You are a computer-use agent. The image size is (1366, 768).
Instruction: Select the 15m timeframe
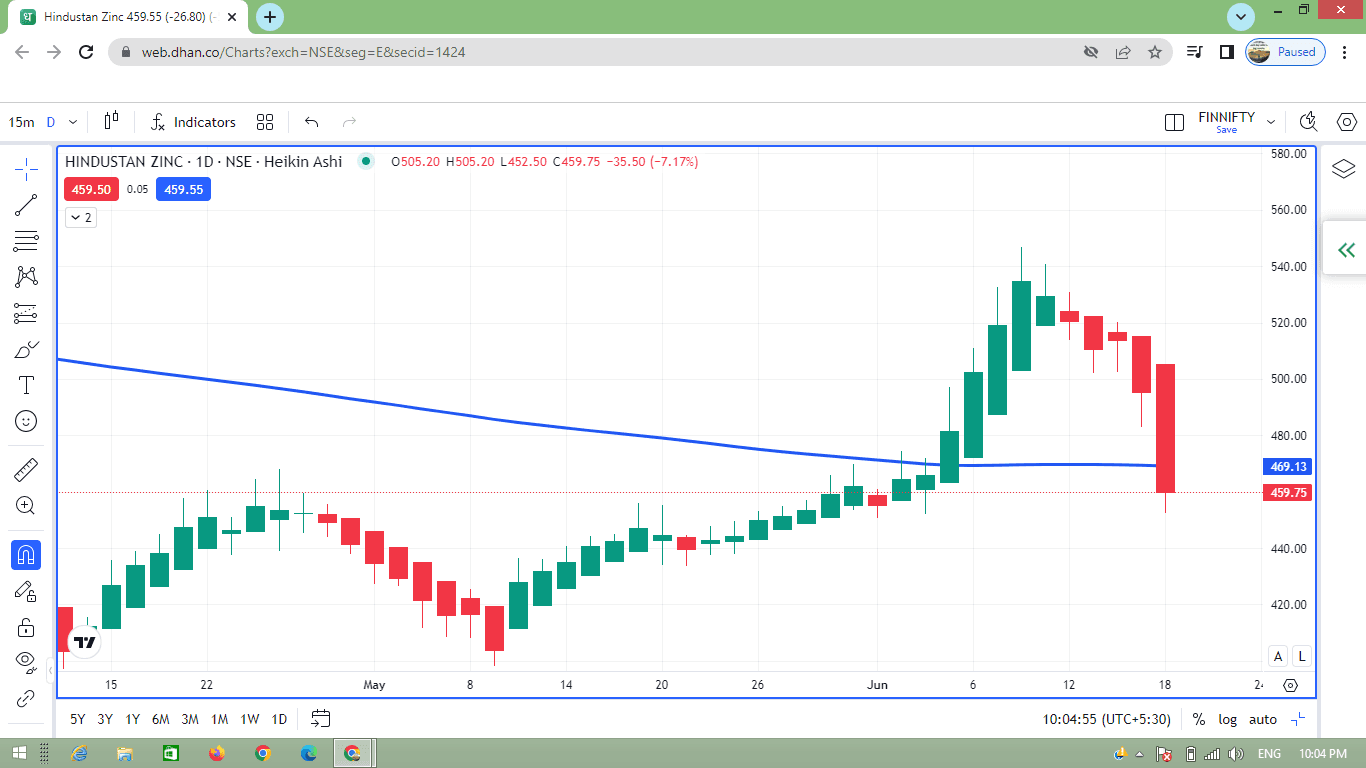(21, 122)
